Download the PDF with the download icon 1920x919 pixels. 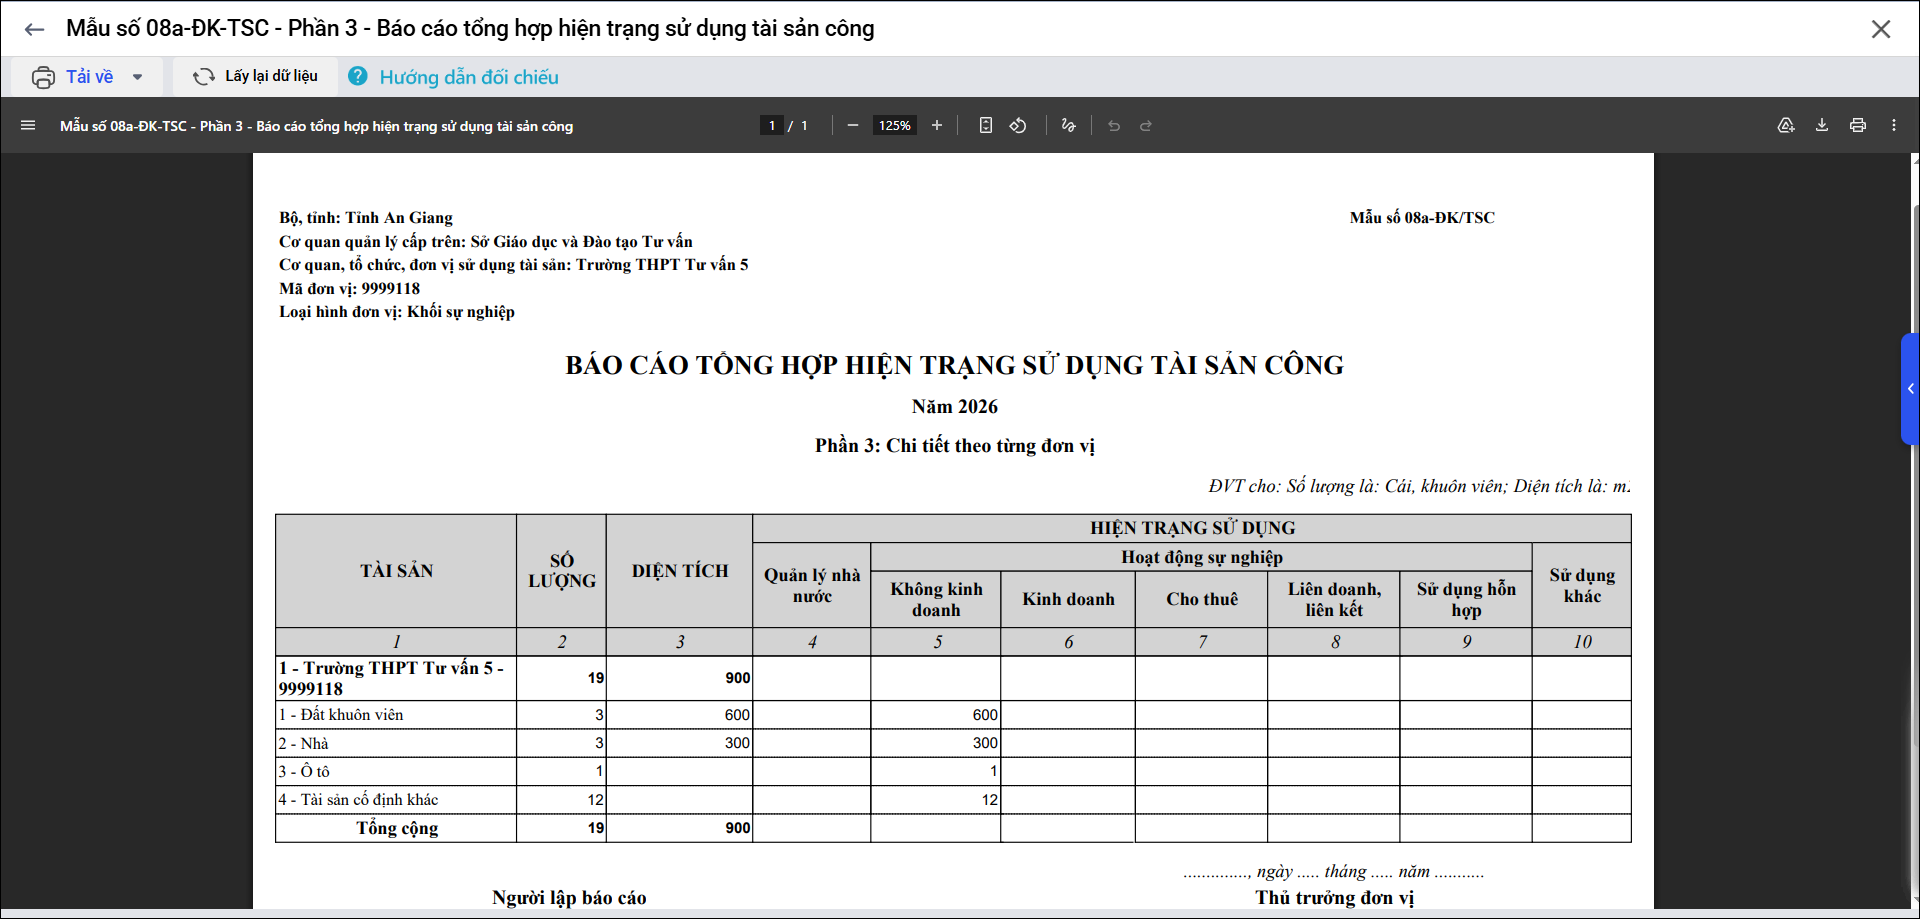[x=1822, y=126]
